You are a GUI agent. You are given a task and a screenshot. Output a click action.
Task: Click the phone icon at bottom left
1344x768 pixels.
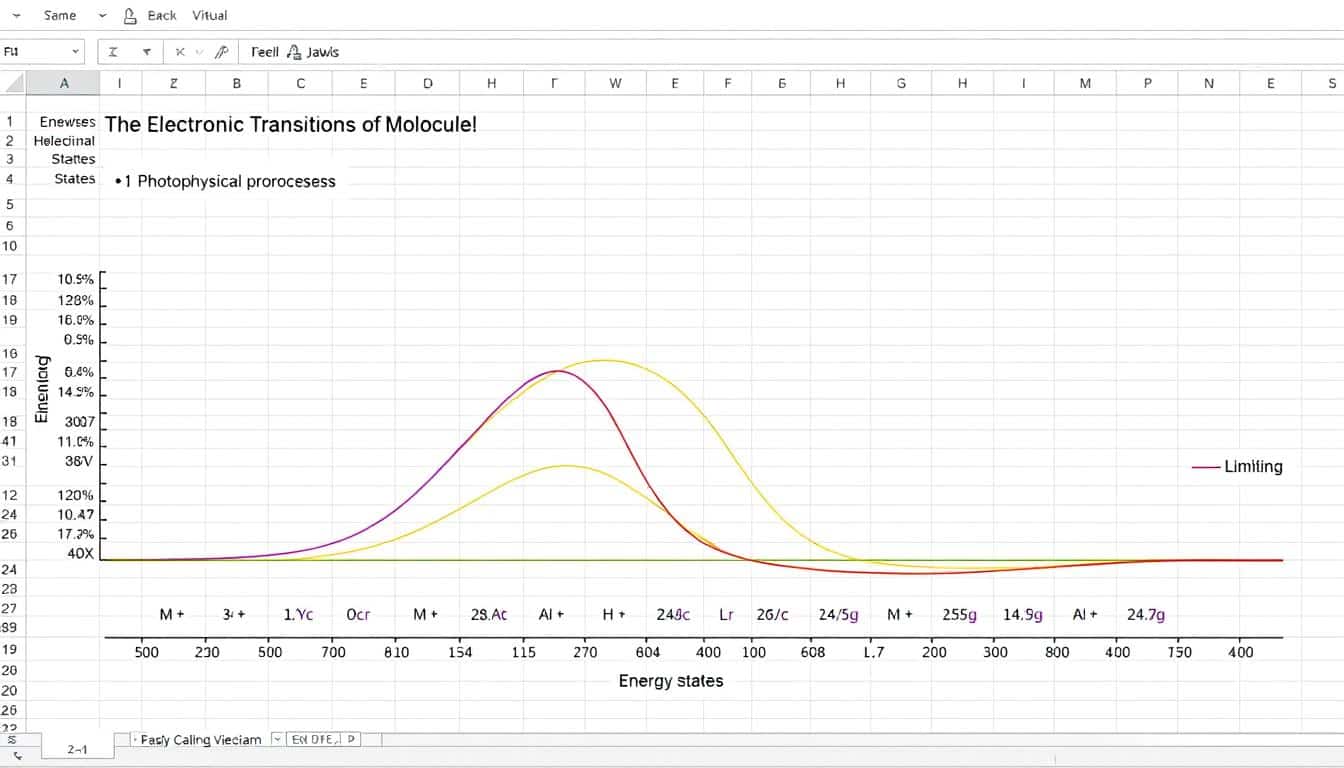point(16,755)
